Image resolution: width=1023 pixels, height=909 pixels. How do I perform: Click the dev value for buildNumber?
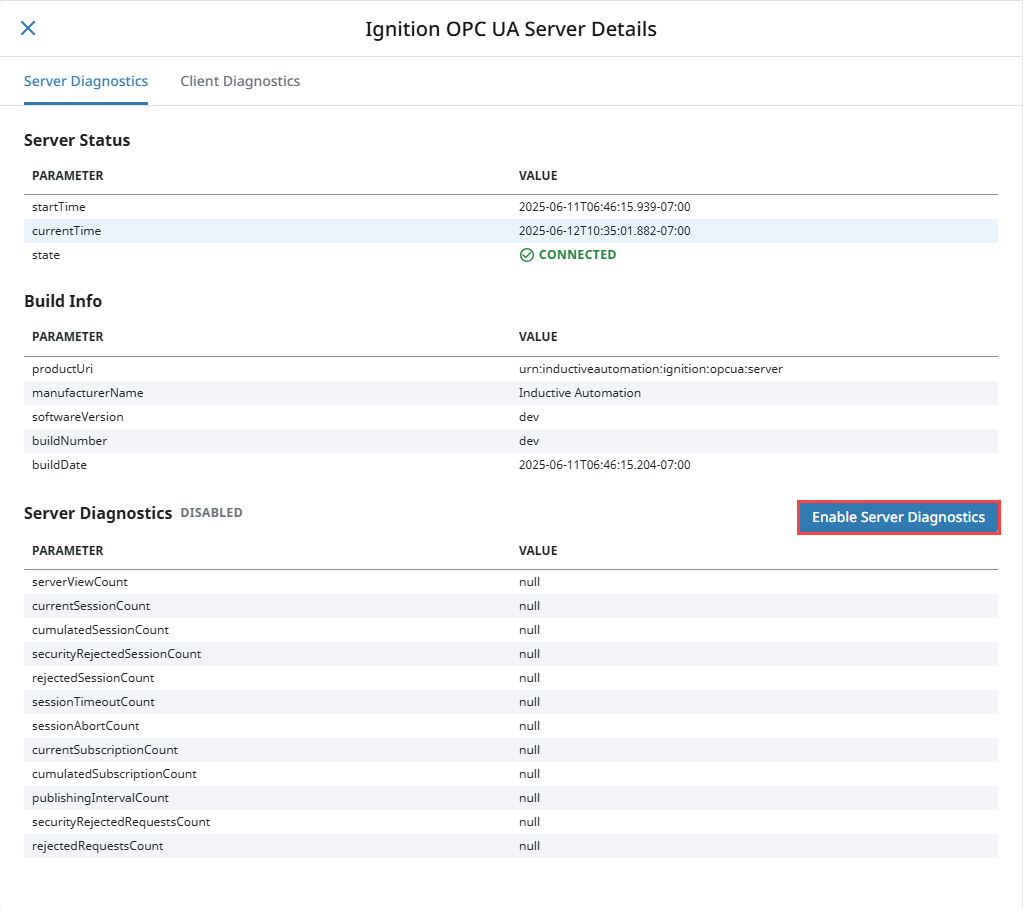tap(529, 441)
